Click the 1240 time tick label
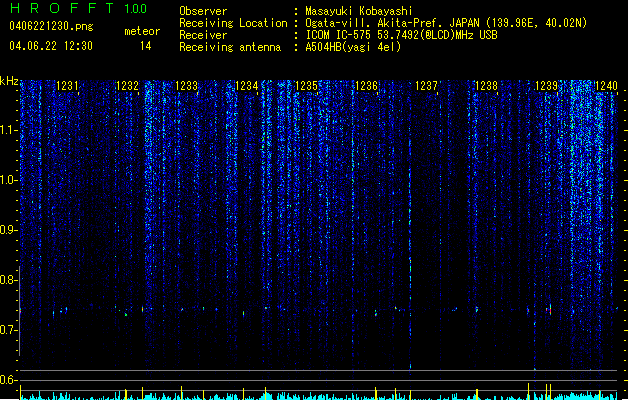629x400 pixels. pos(606,86)
